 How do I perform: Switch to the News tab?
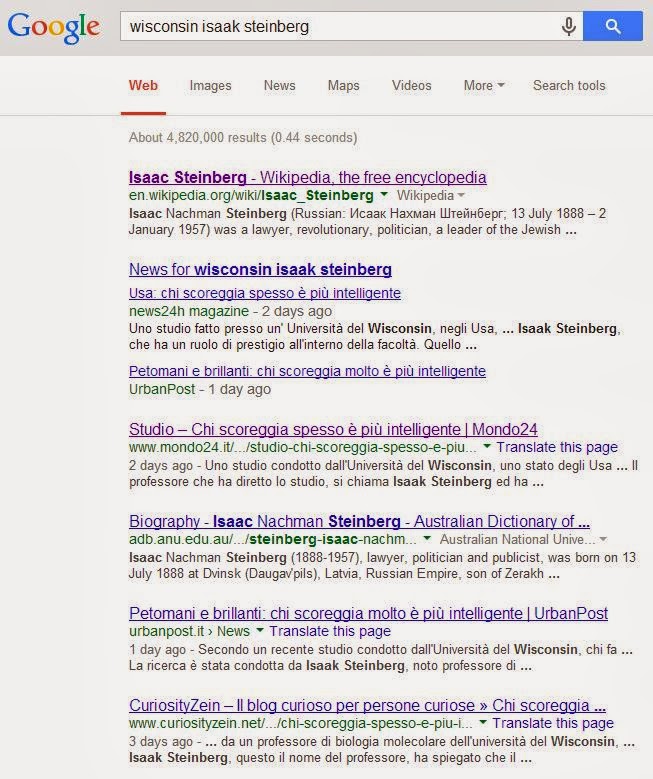pyautogui.click(x=279, y=85)
